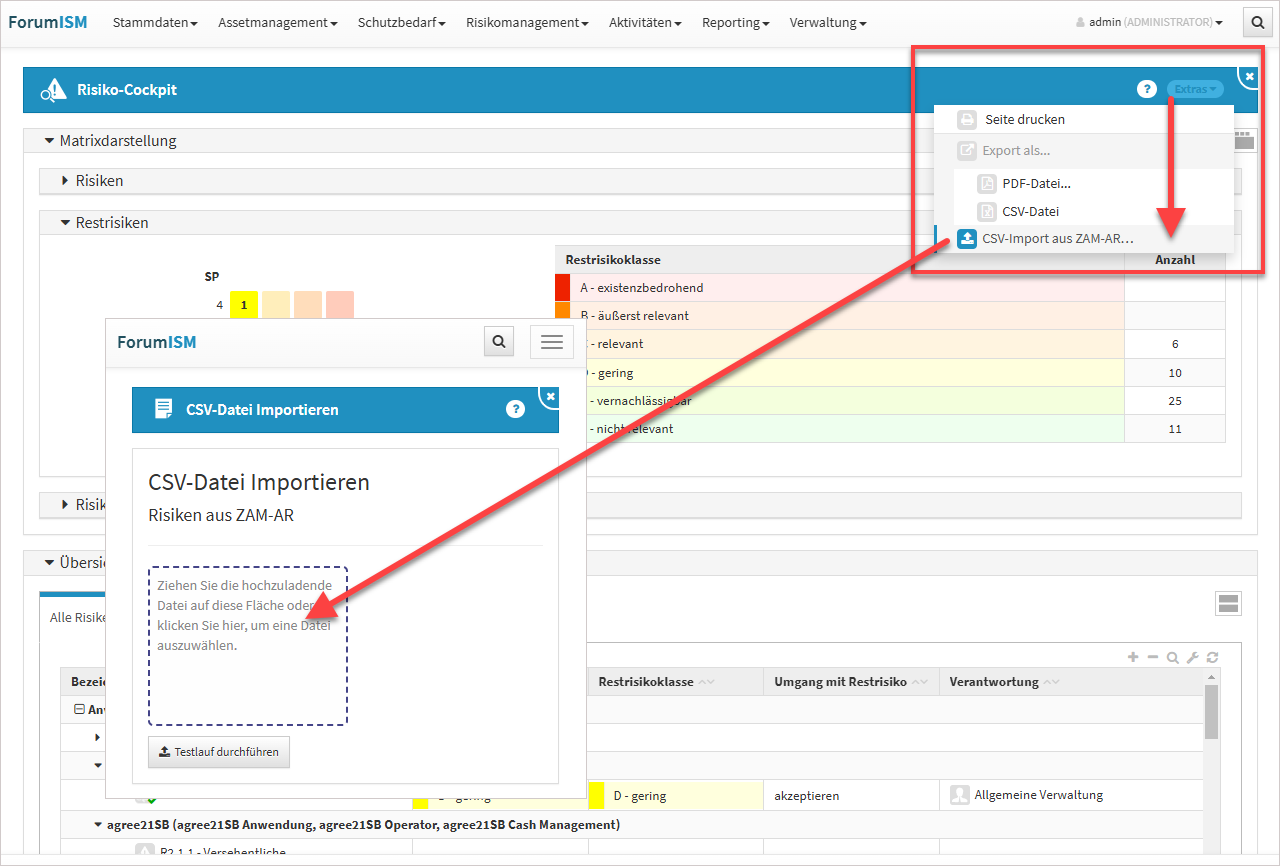Collapse the agree21SB tree group
The image size is (1280, 866).
tap(98, 825)
